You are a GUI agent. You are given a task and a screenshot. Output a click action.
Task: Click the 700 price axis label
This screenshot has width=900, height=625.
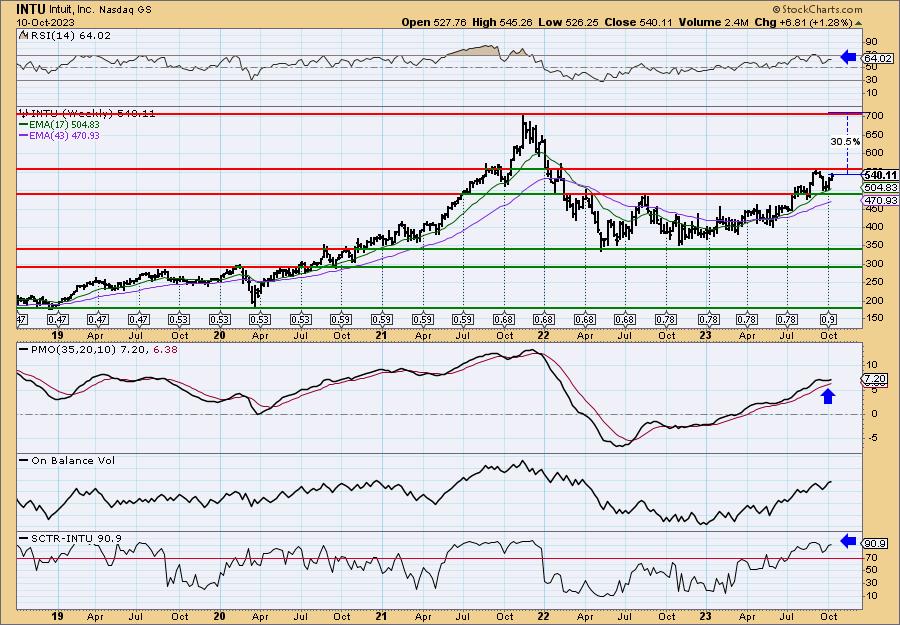(x=874, y=115)
